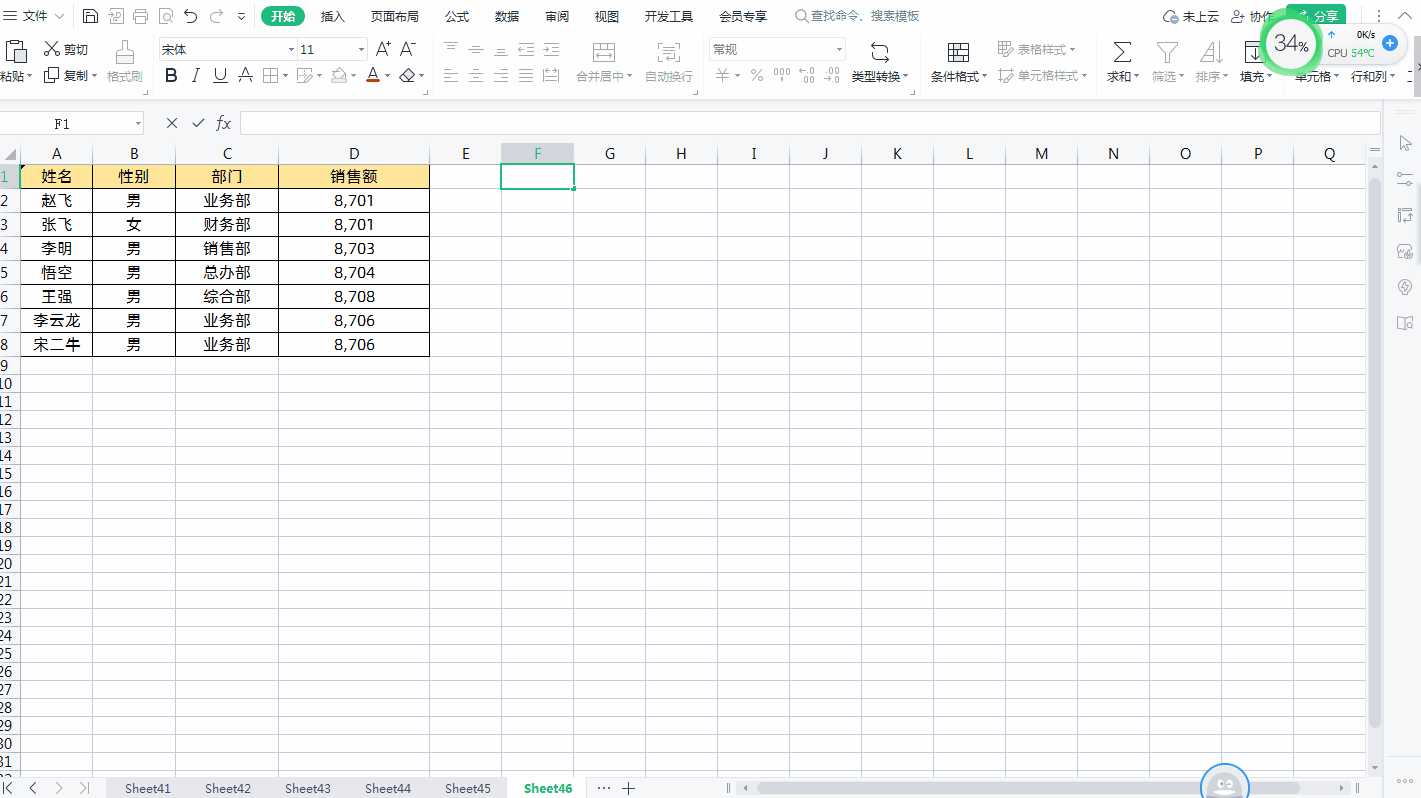Switch to the Data (数据) tab

[507, 16]
